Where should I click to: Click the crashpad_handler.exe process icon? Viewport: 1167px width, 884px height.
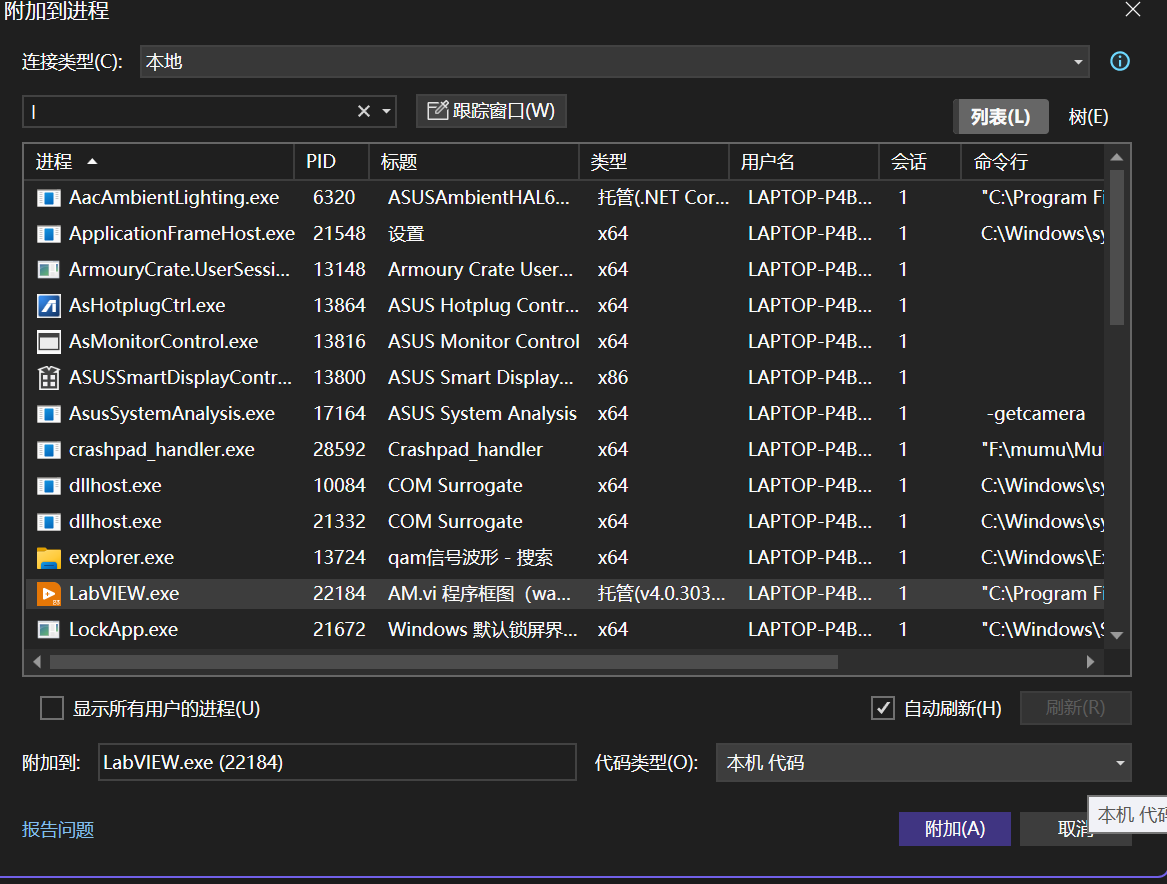[48, 449]
